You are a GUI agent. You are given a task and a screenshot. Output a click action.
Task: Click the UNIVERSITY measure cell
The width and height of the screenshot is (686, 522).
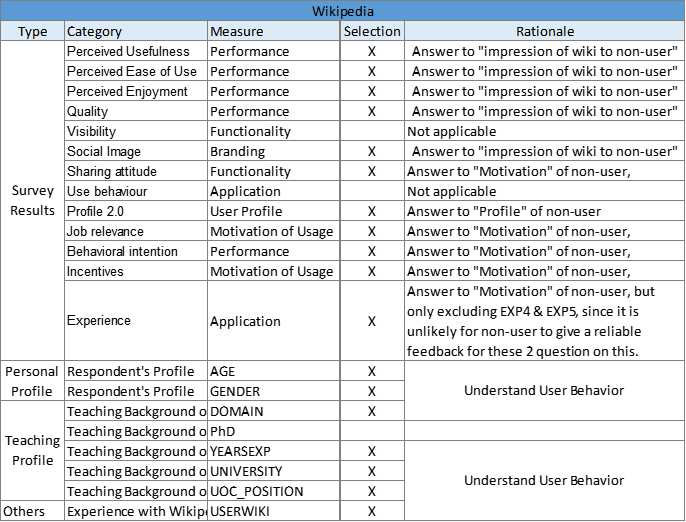point(274,471)
